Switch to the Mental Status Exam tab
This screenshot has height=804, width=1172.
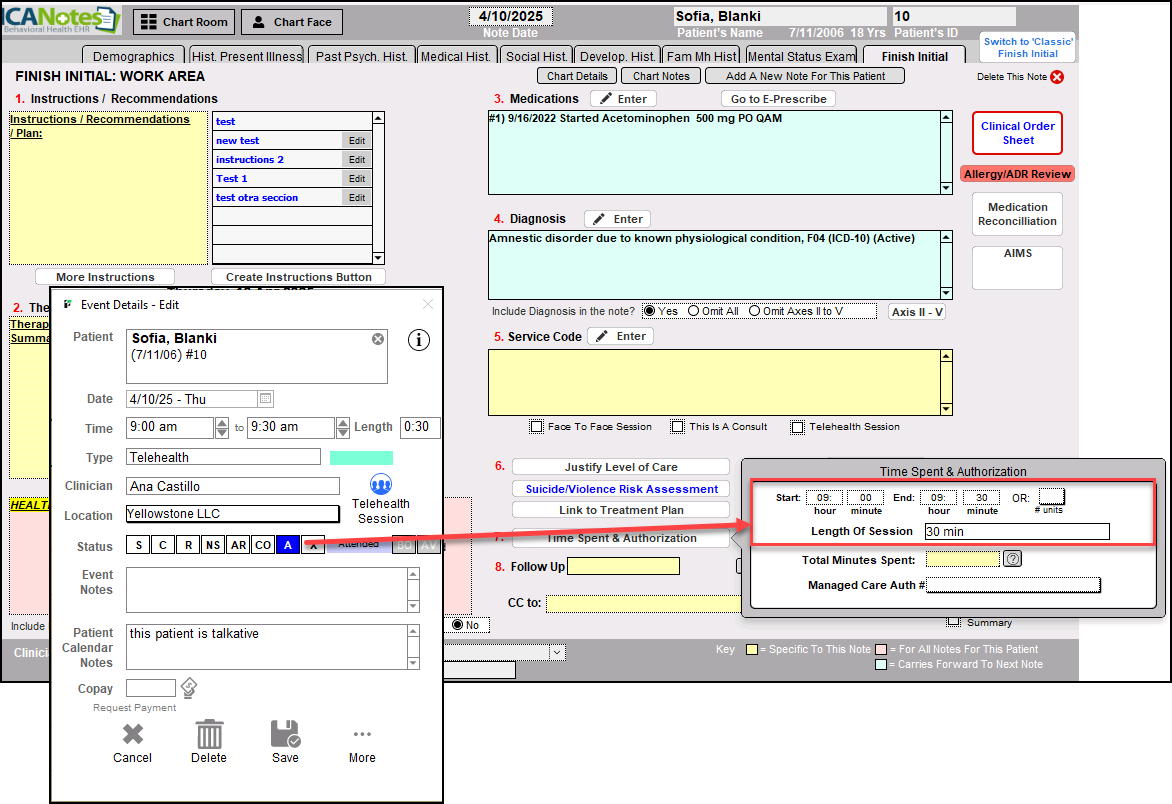(801, 56)
